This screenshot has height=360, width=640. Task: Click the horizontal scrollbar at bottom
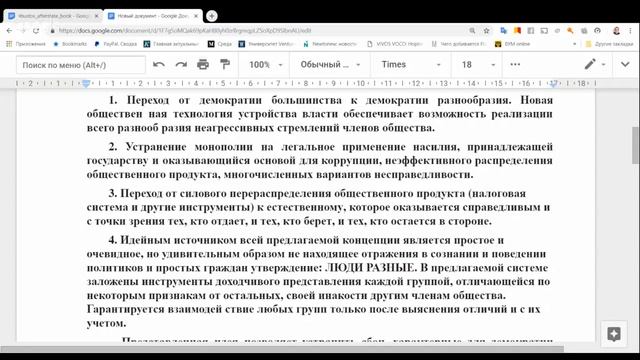click(282, 349)
